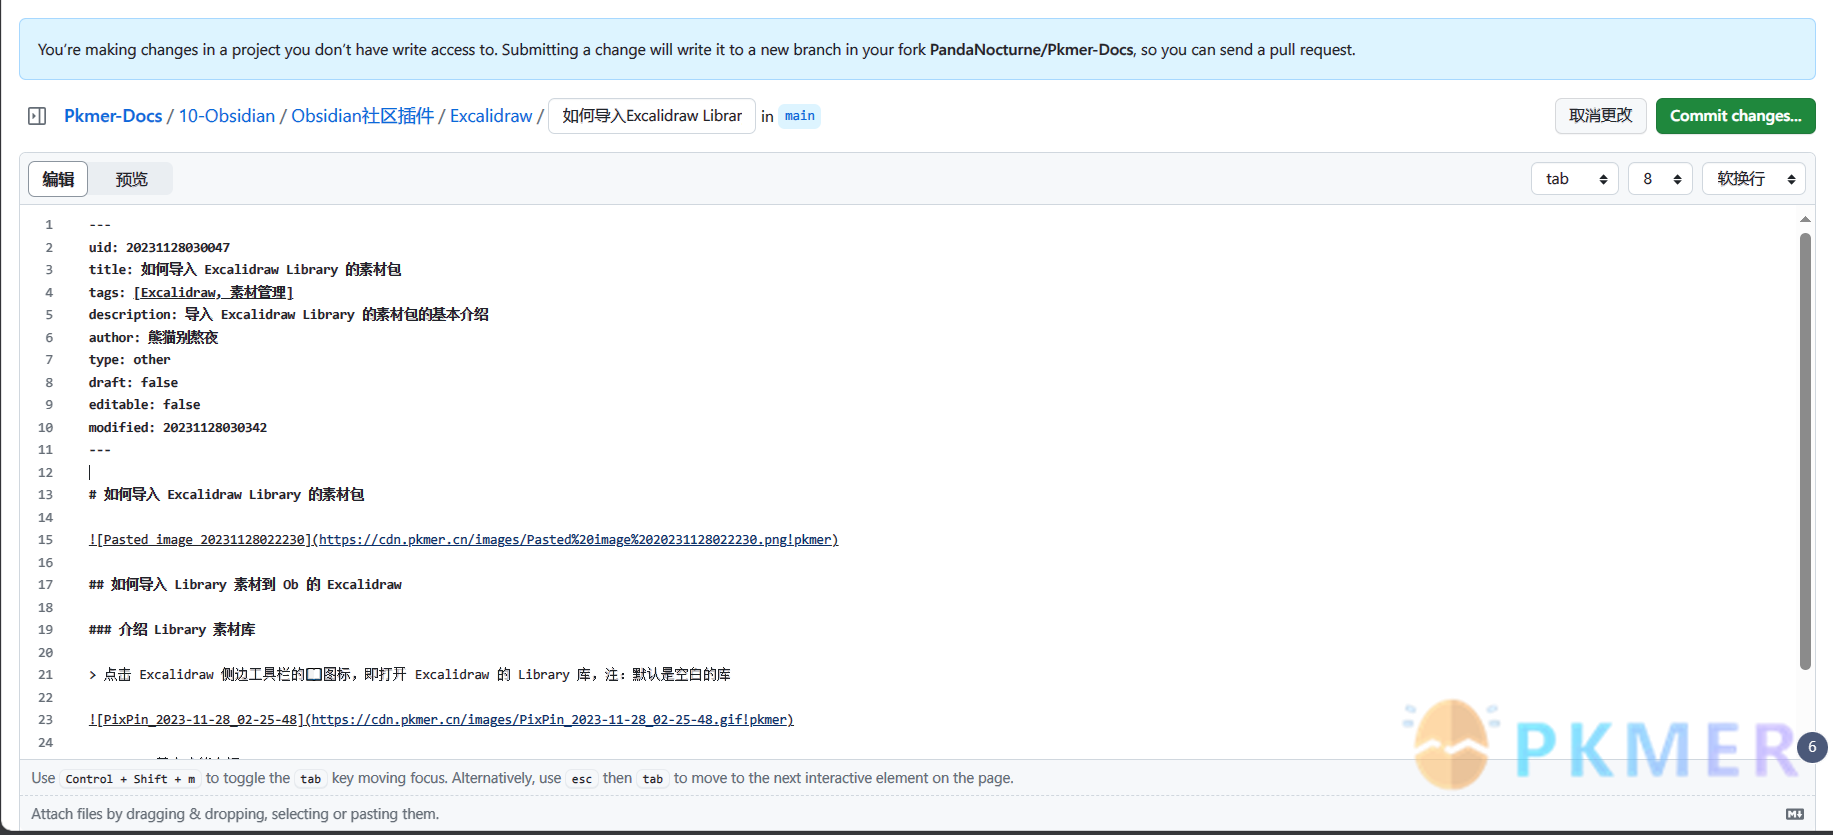Click the title line in front matter
This screenshot has height=835, width=1833.
245,270
